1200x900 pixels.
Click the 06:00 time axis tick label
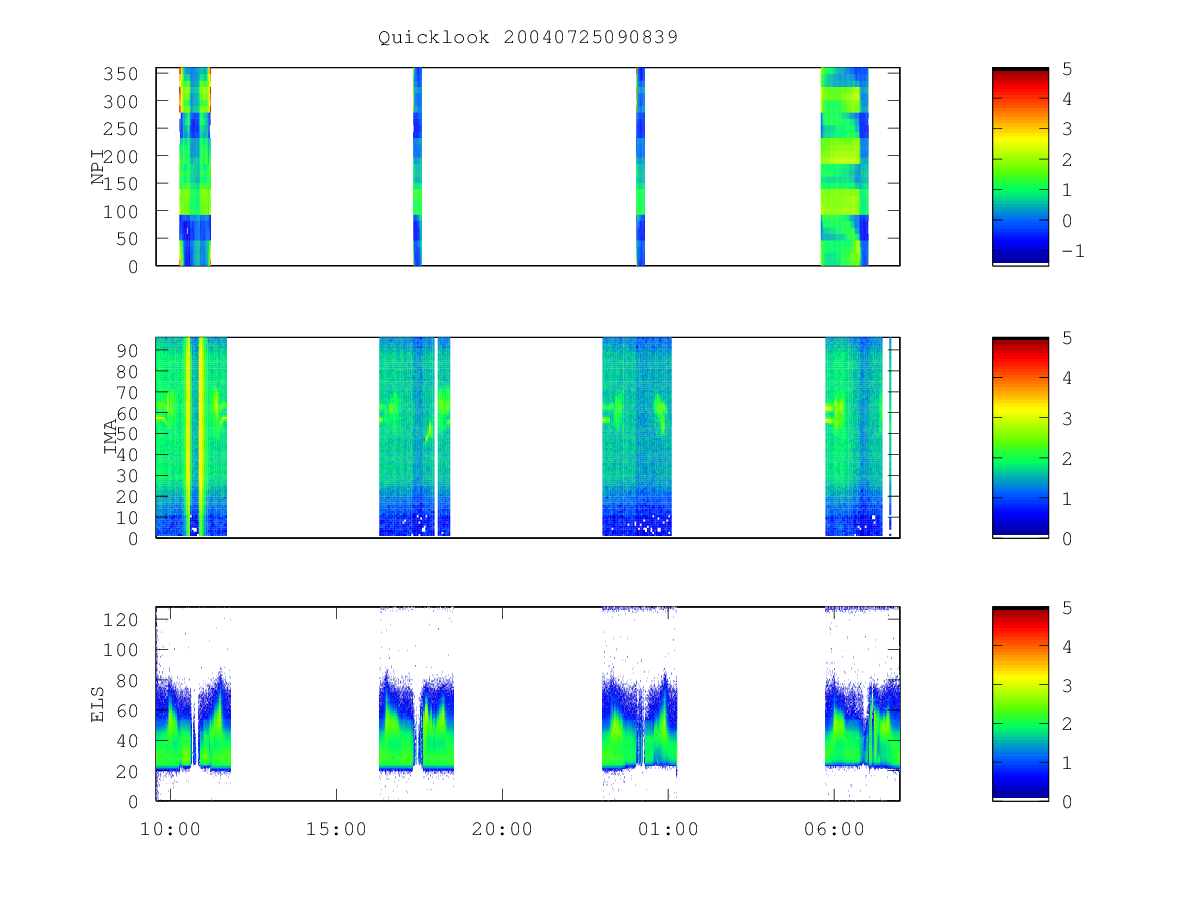pyautogui.click(x=834, y=829)
